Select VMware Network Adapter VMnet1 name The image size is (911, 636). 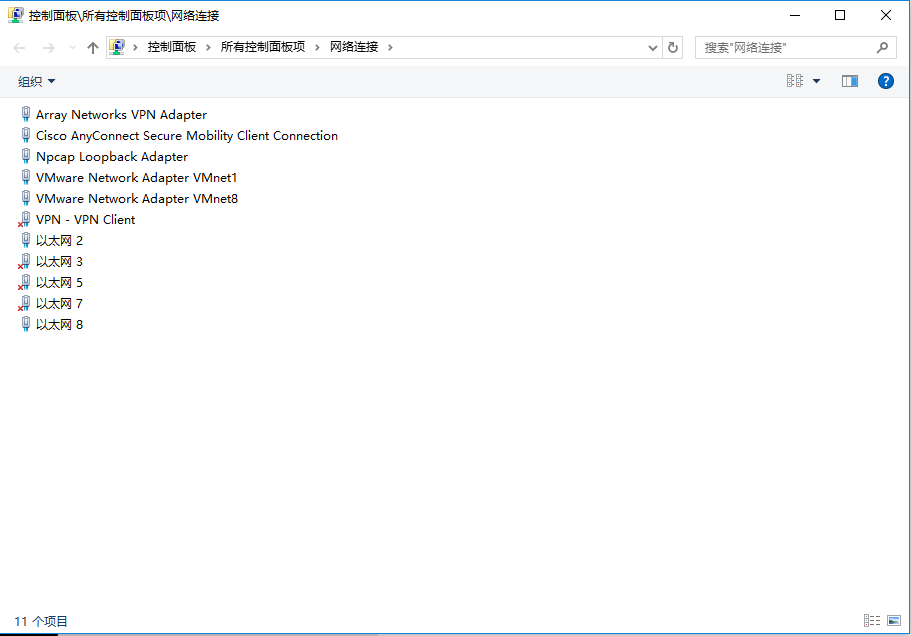pyautogui.click(x=137, y=178)
